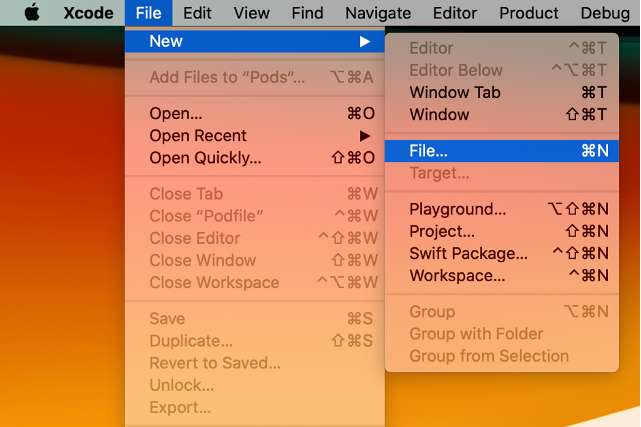This screenshot has width=641, height=427.
Task: Choose Group with Folder item
Action: [502, 334]
